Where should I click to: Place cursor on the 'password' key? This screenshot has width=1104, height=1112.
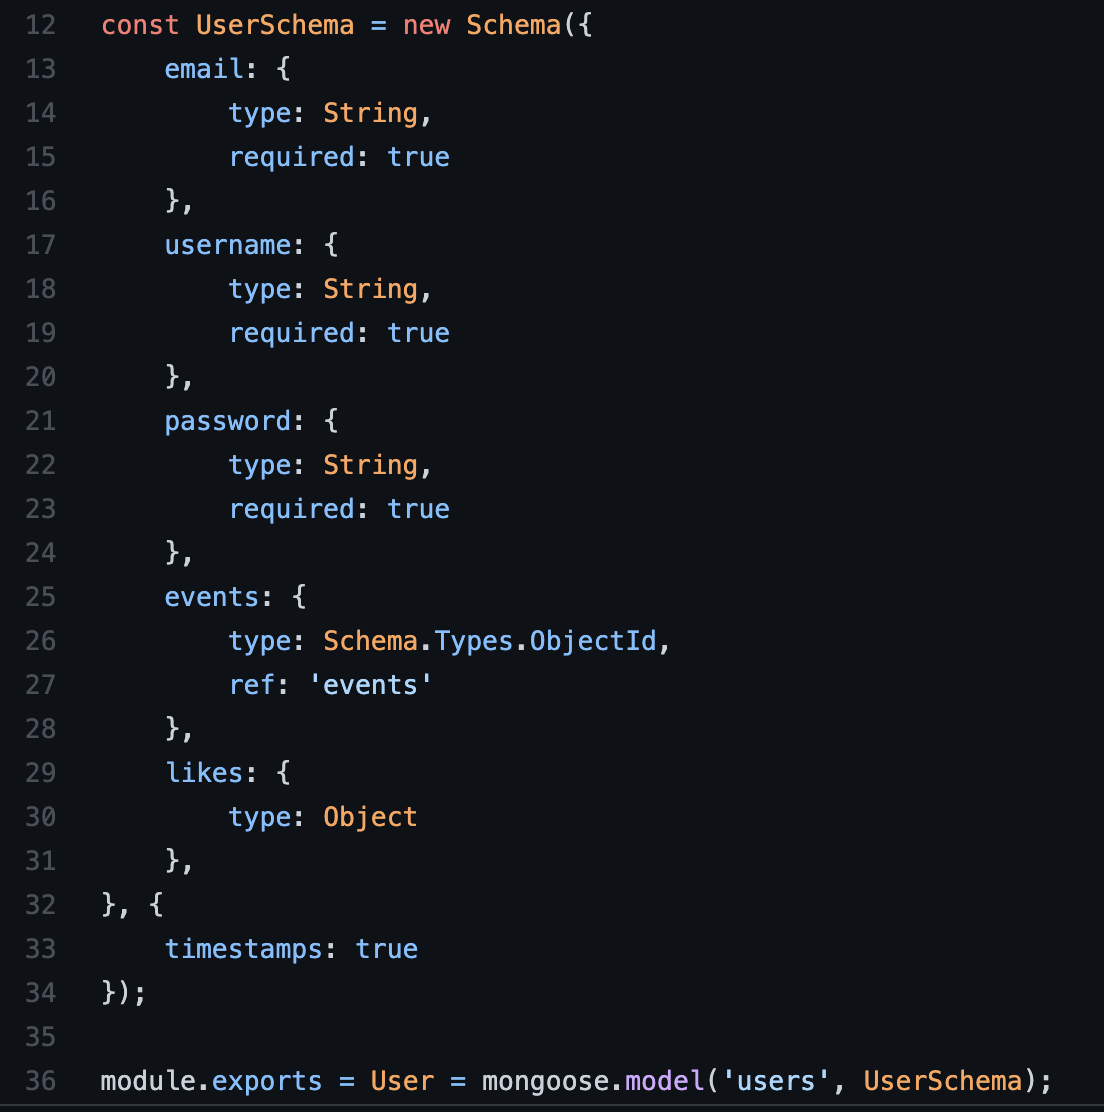(x=228, y=421)
